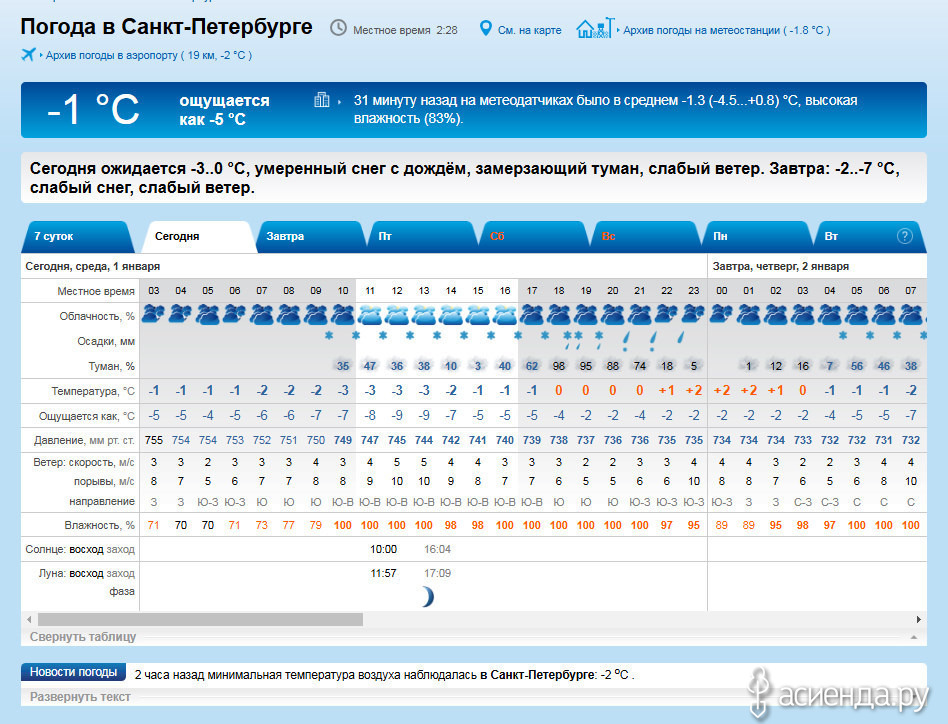Viewport: 948px width, 724px height.
Task: Click the moon phase crescent icon
Action: click(427, 596)
